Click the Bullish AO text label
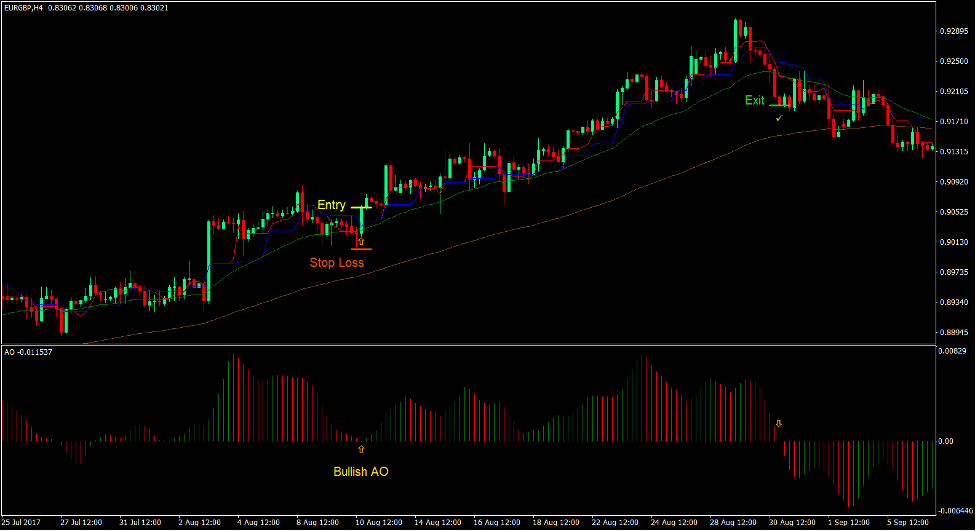This screenshot has height=531, width=977. click(361, 471)
